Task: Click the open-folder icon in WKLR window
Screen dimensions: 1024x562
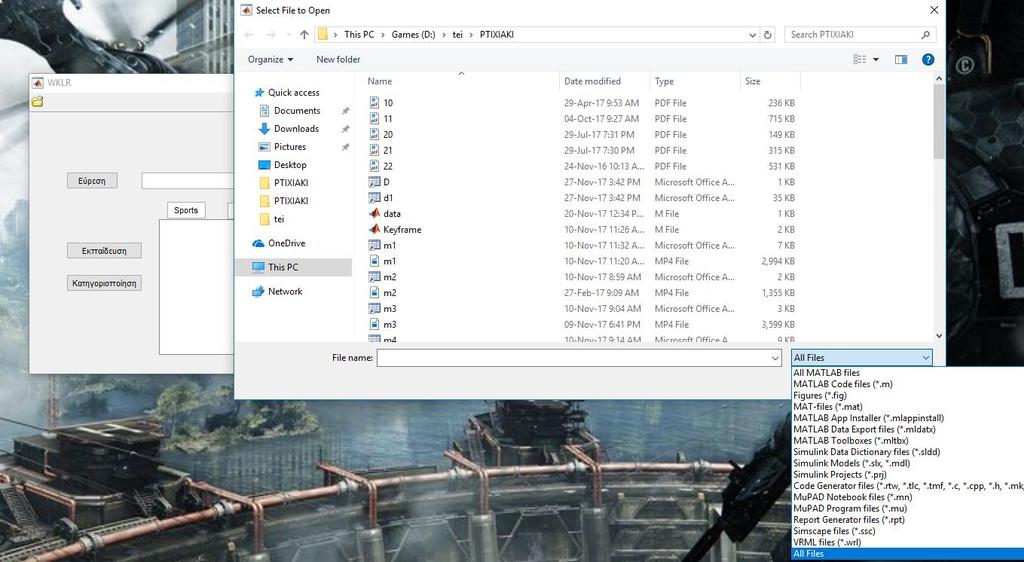Action: point(37,102)
